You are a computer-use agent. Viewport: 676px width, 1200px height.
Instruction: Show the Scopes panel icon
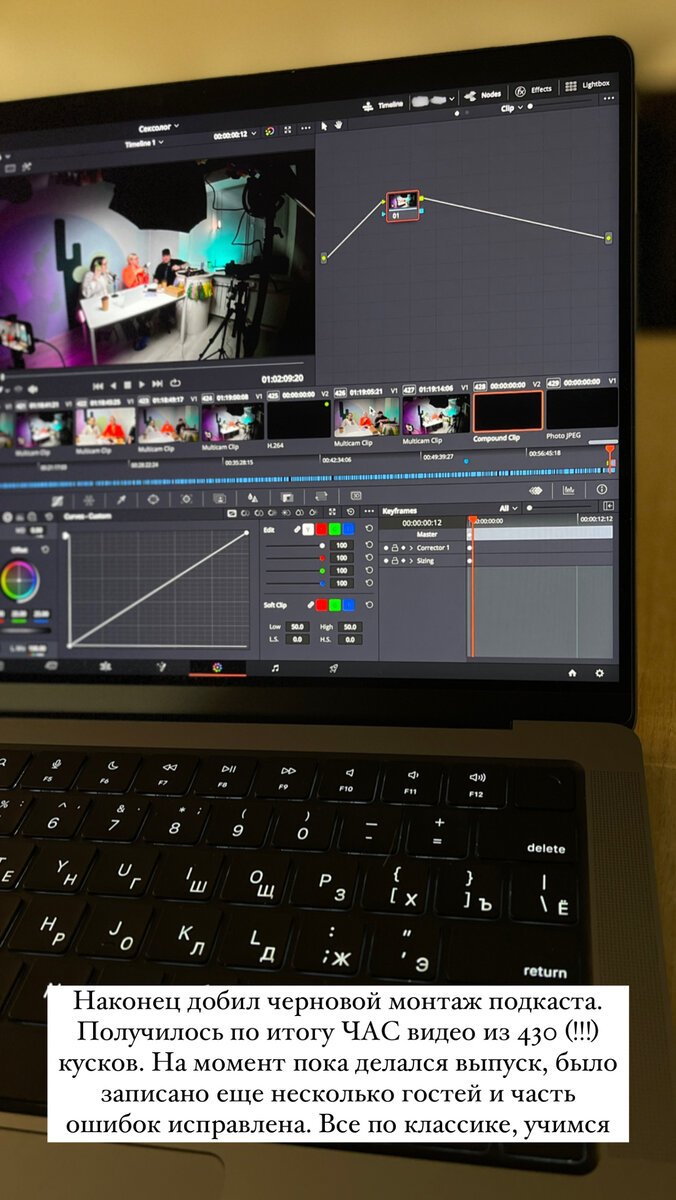coord(569,490)
